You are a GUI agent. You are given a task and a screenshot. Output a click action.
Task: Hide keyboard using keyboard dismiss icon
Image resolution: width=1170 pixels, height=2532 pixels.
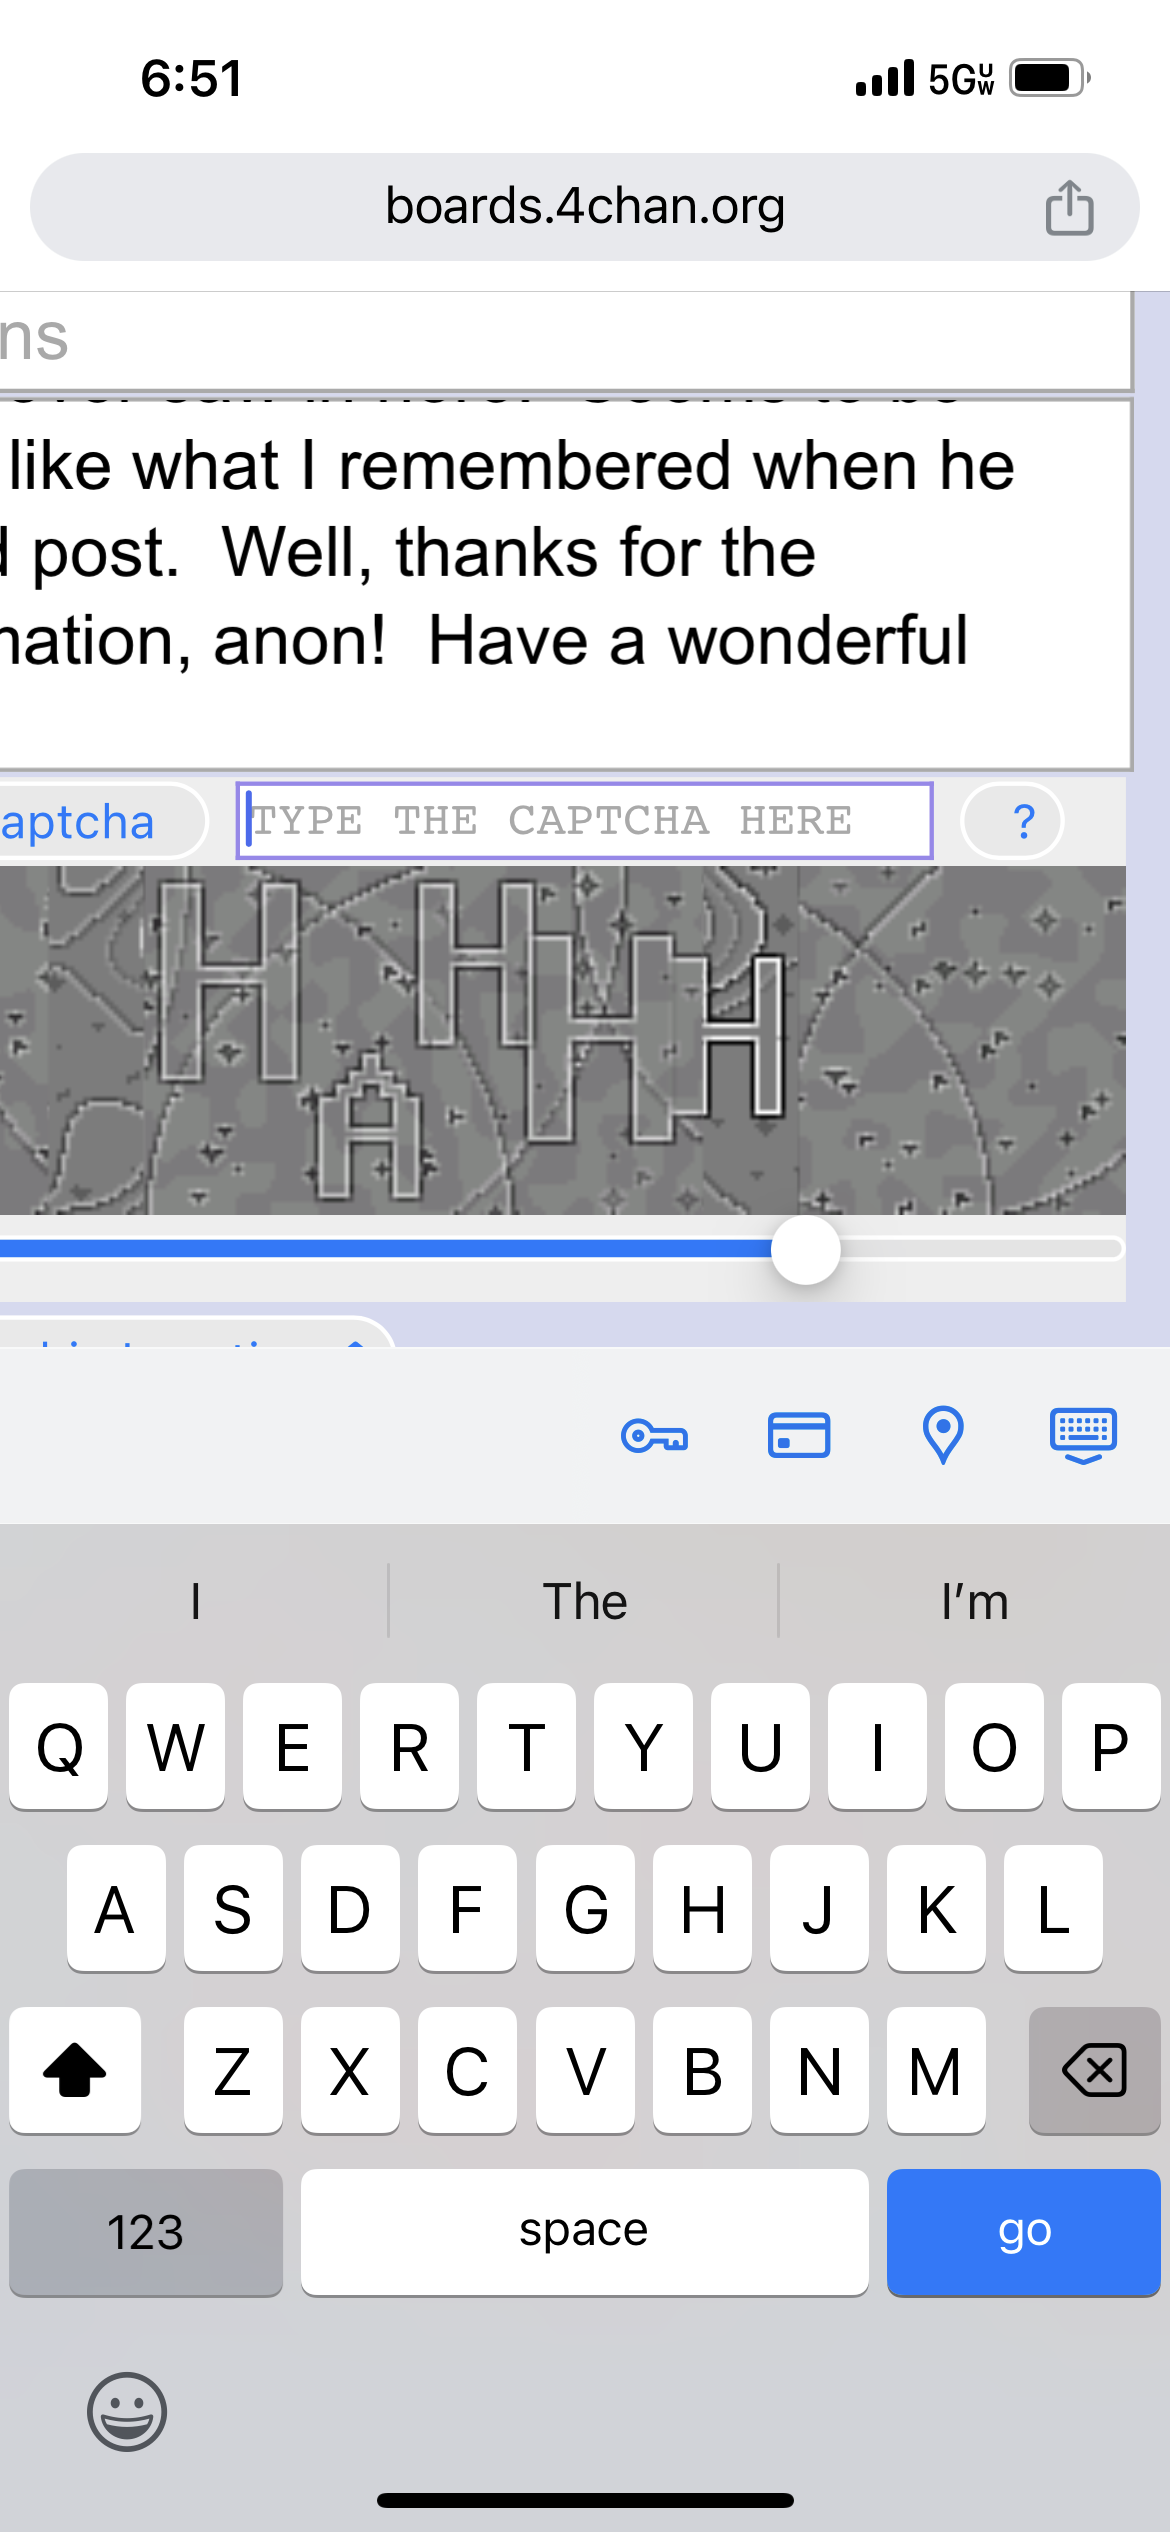point(1083,1436)
